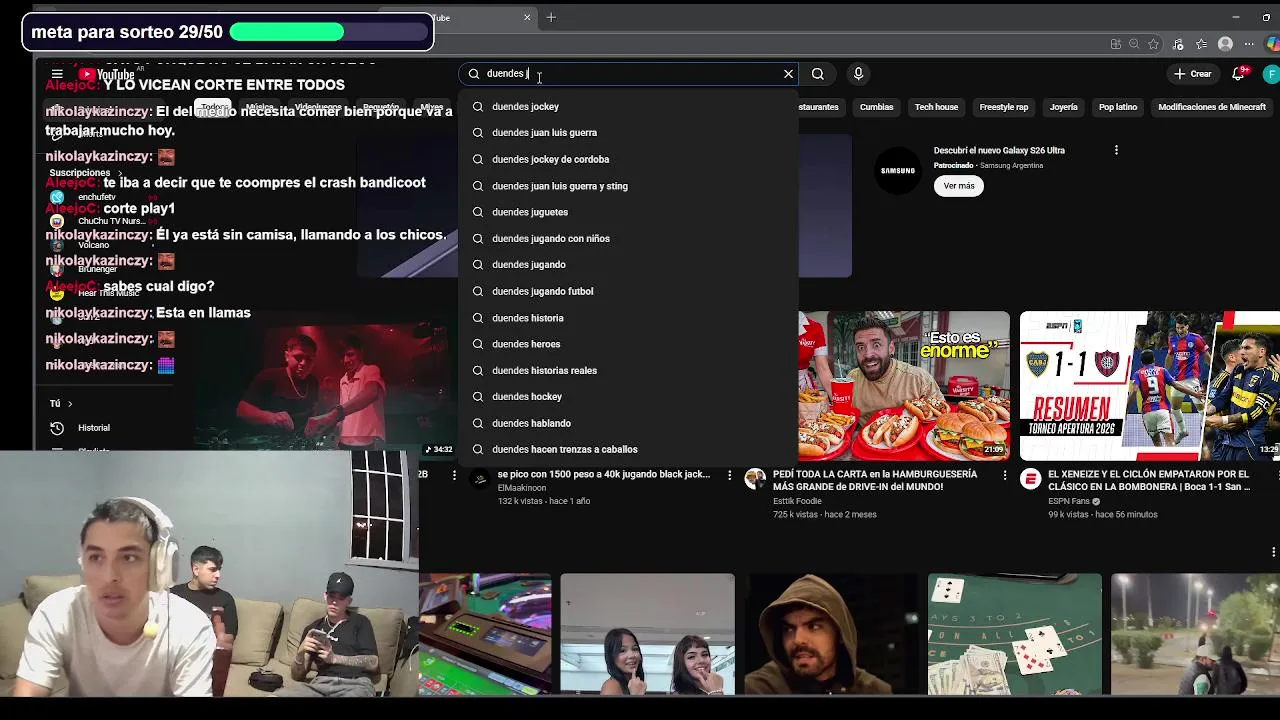The image size is (1280, 720).
Task: Select suggestion 'duendes jockey de cordoba'
Action: click(629, 159)
